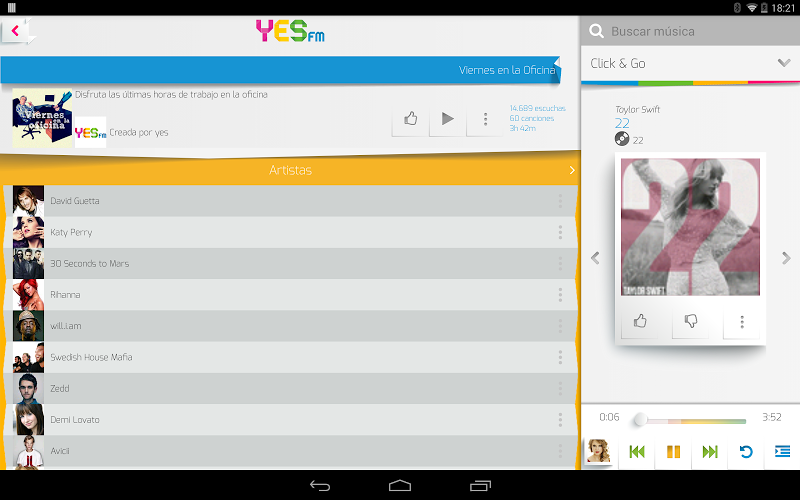This screenshot has height=500, width=800.
Task: Select will.i.am artist row
Action: 290,326
